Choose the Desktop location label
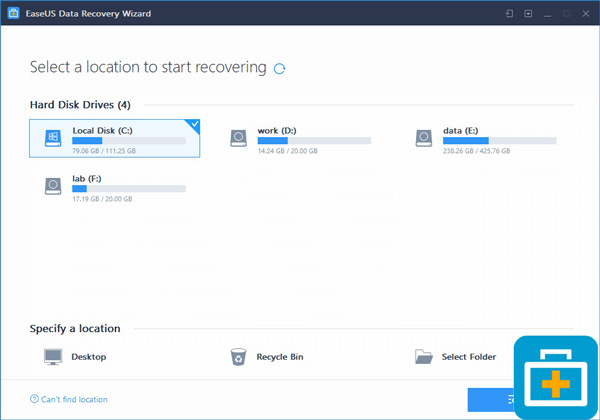Viewport: 600px width, 420px height. coord(88,357)
